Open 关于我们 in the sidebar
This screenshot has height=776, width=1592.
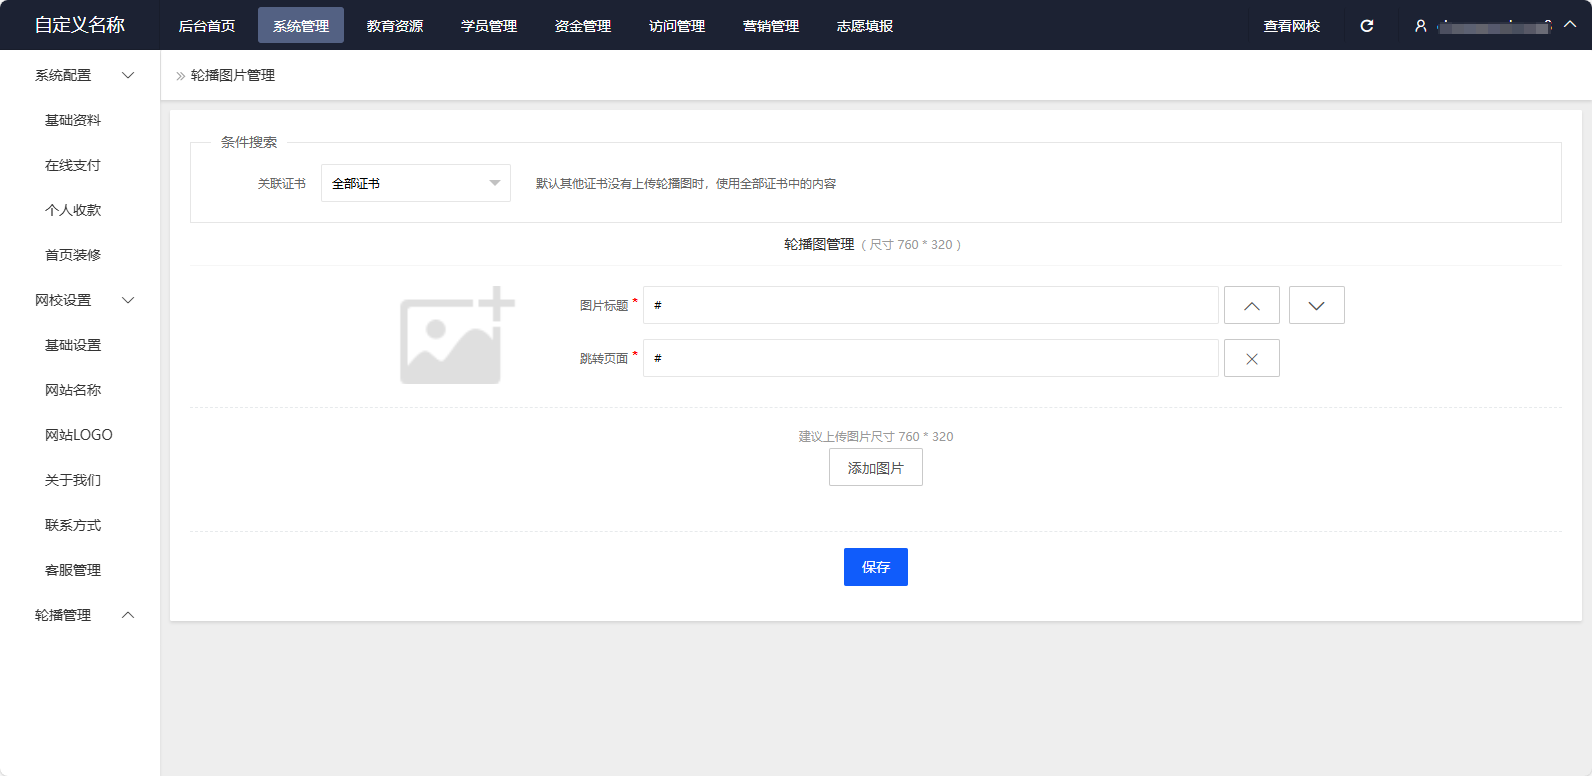73,480
